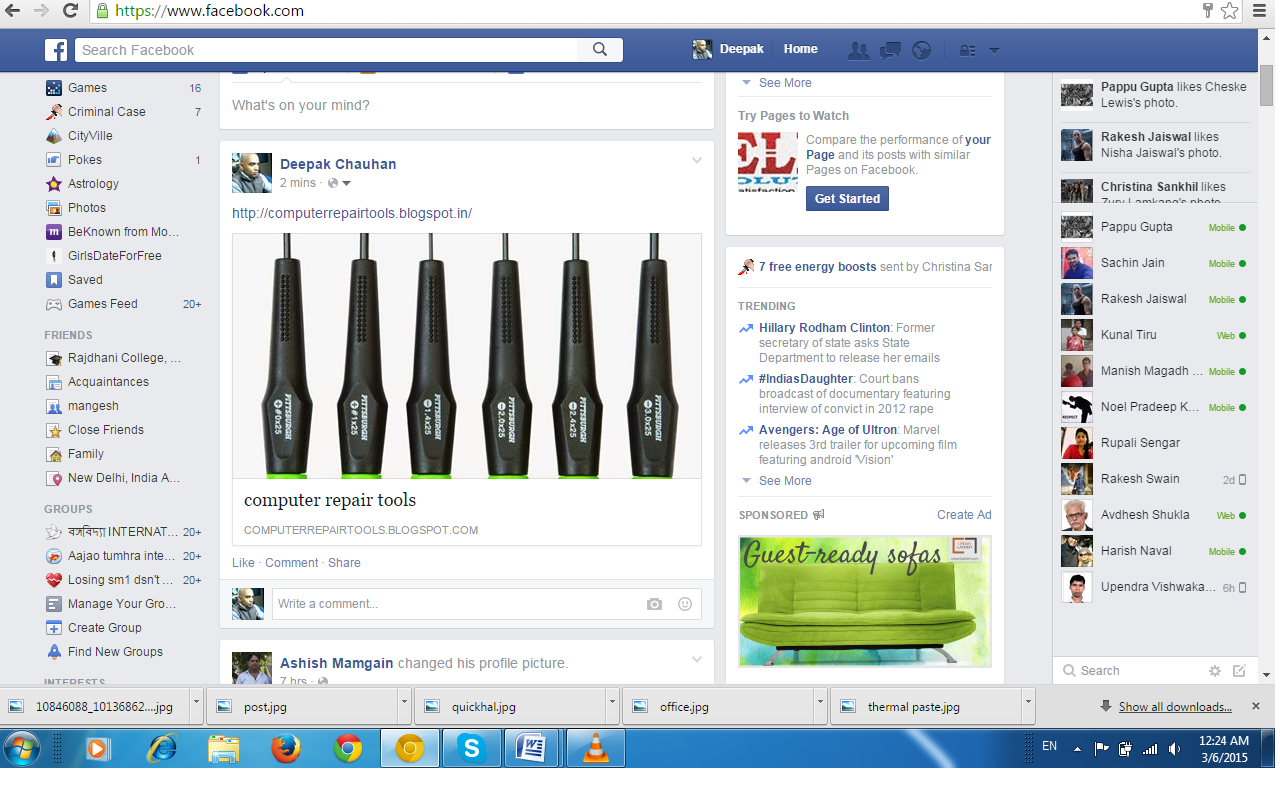The height and width of the screenshot is (800, 1280).
Task: Insert an emoji with the smiley icon
Action: (x=685, y=604)
